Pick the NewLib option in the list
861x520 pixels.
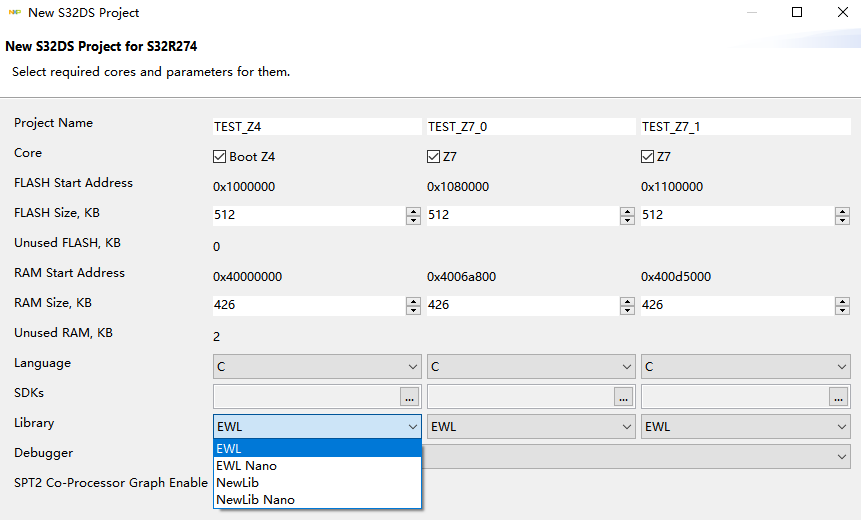point(237,483)
